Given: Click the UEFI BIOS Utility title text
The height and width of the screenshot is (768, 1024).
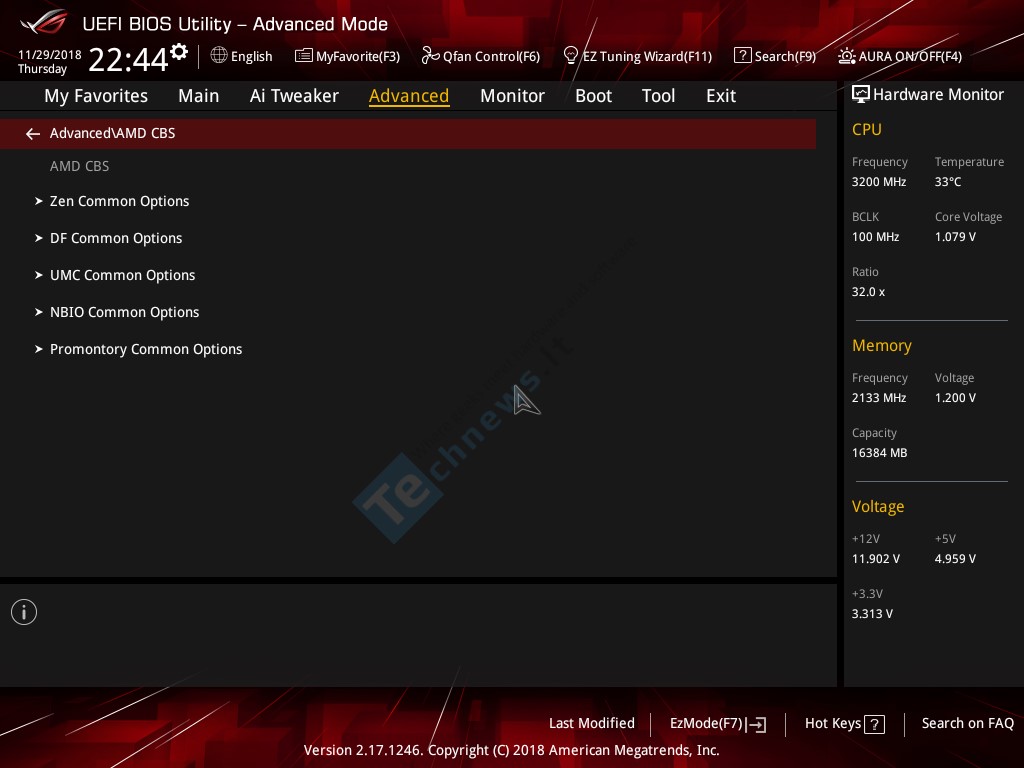Looking at the screenshot, I should click(235, 24).
